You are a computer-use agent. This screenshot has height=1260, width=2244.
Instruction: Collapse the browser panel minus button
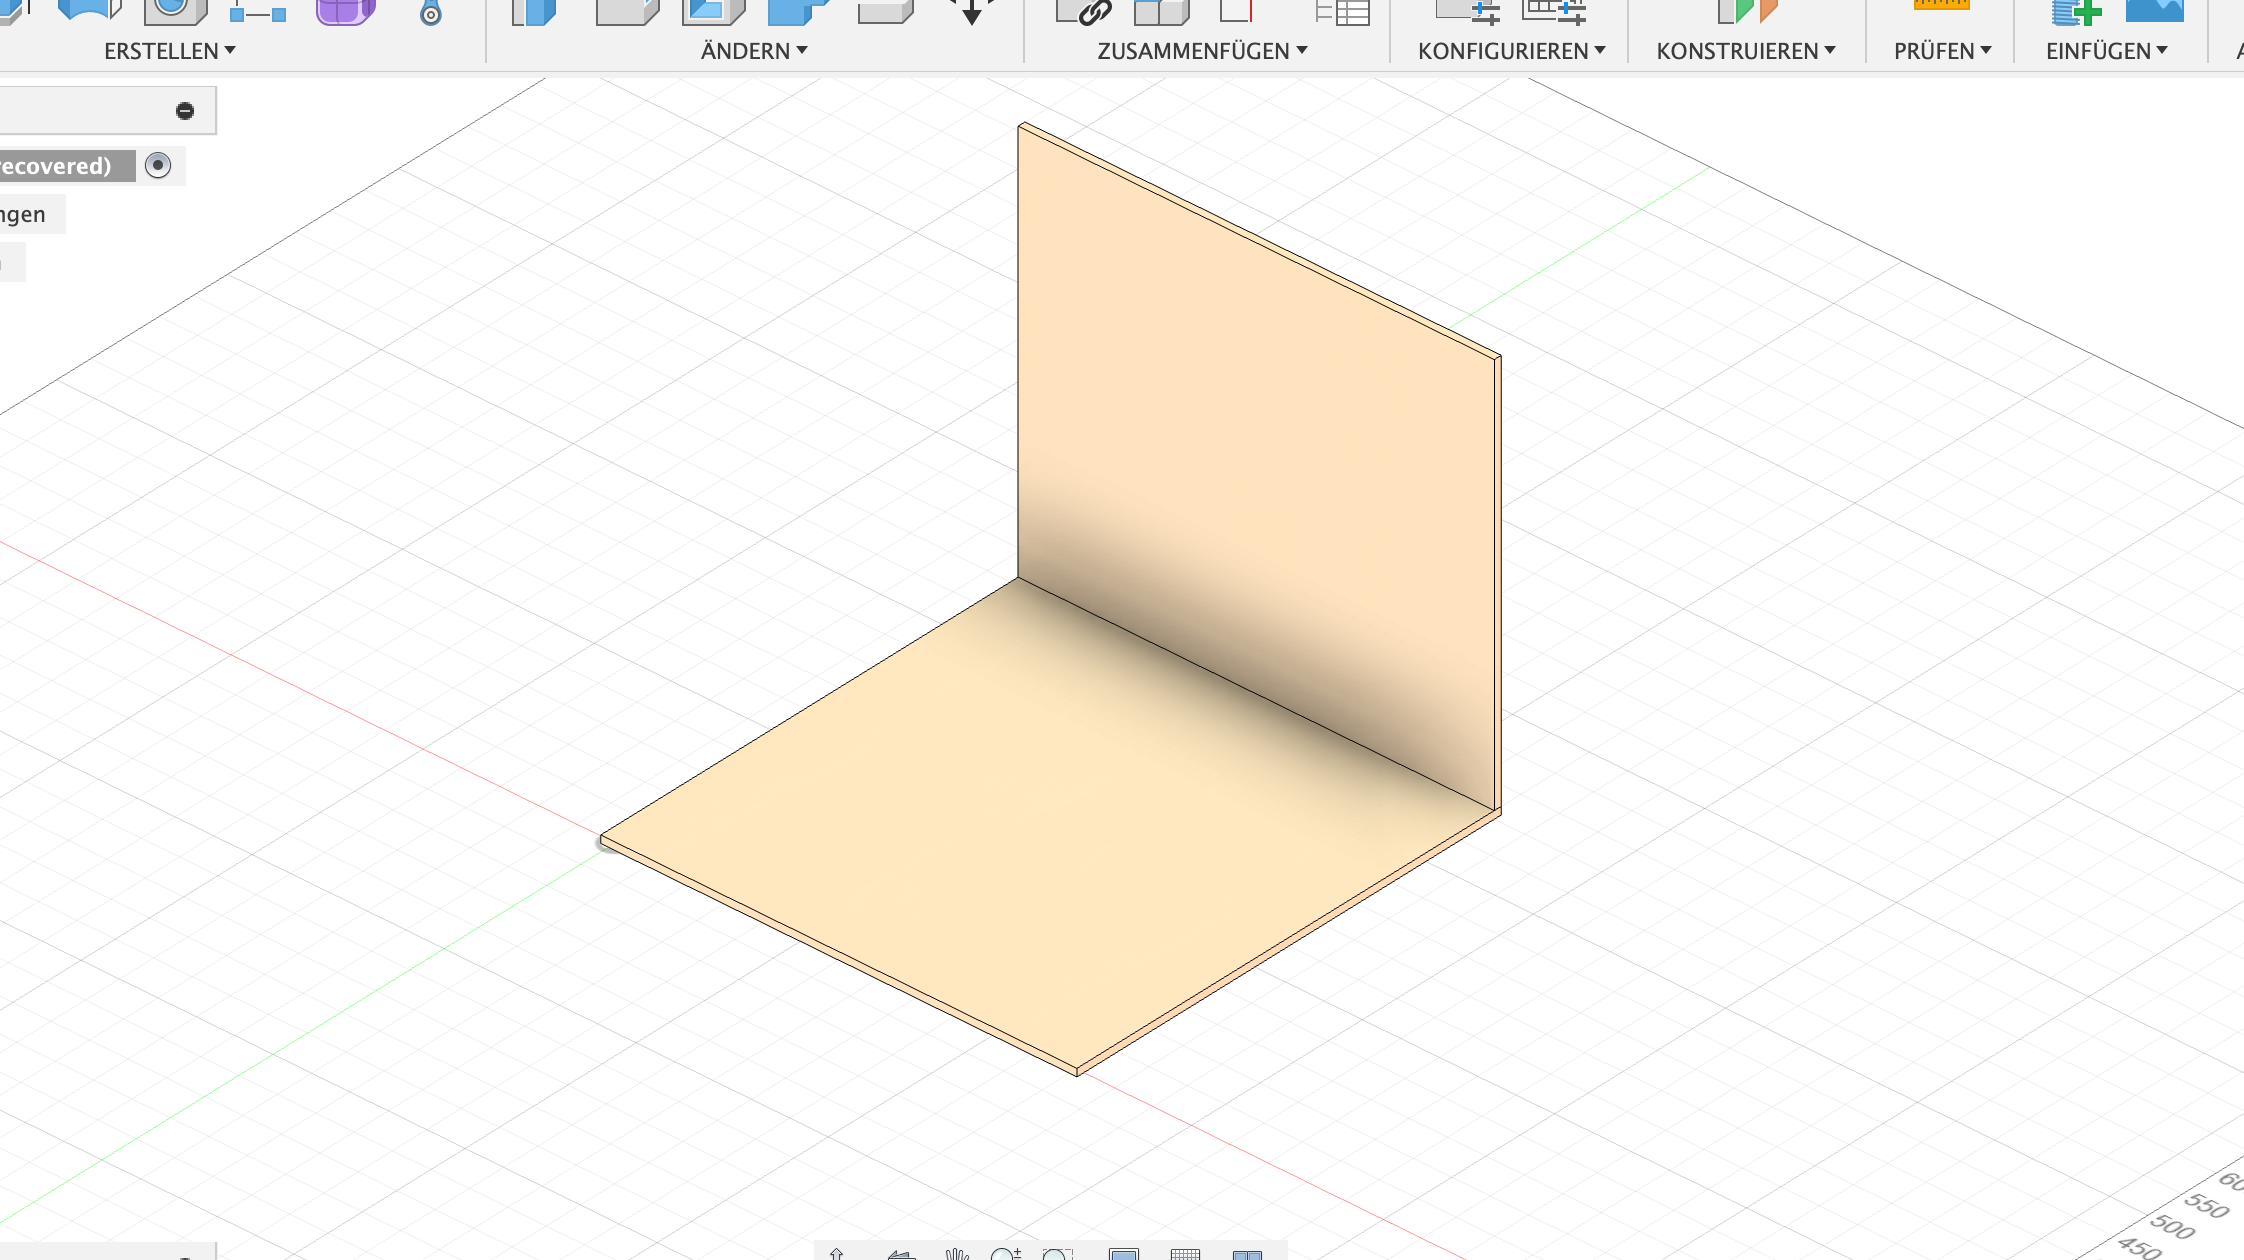[x=185, y=111]
